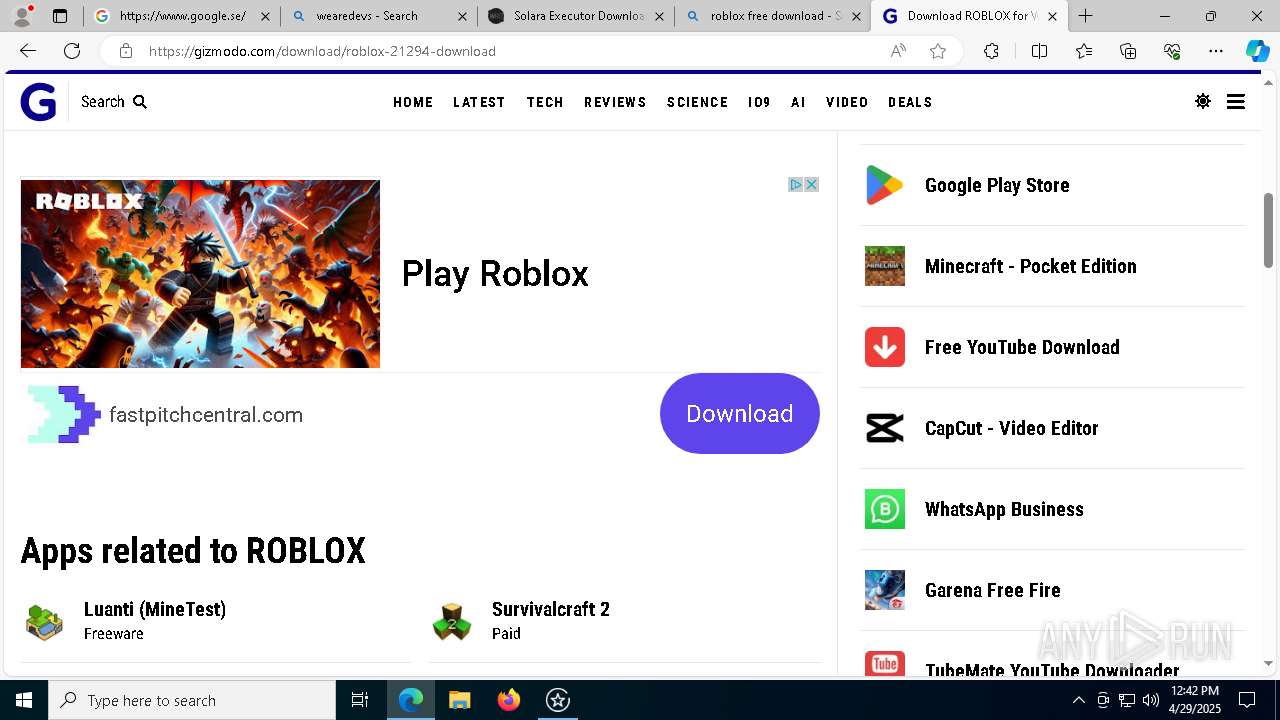1280x720 pixels.
Task: Open Browser essentials heart icon
Action: tap(1172, 51)
